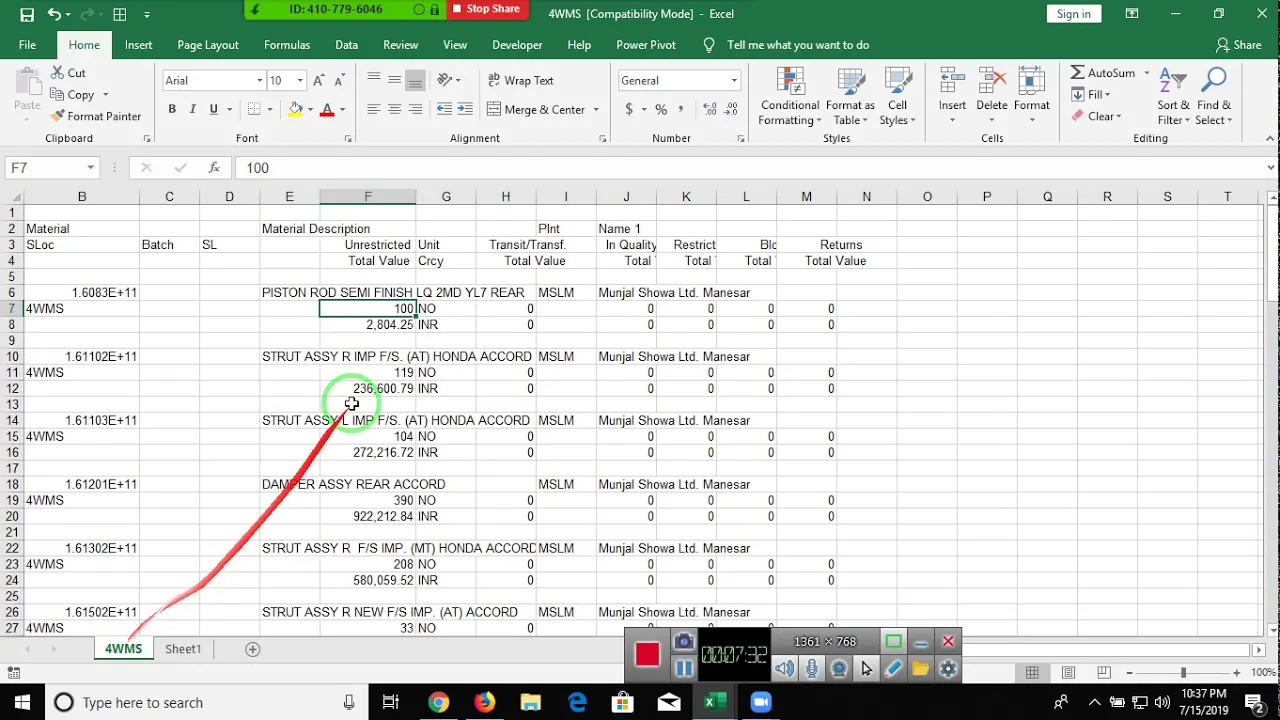This screenshot has height=720, width=1280.
Task: Click the Clear eraser button
Action: (1096, 116)
